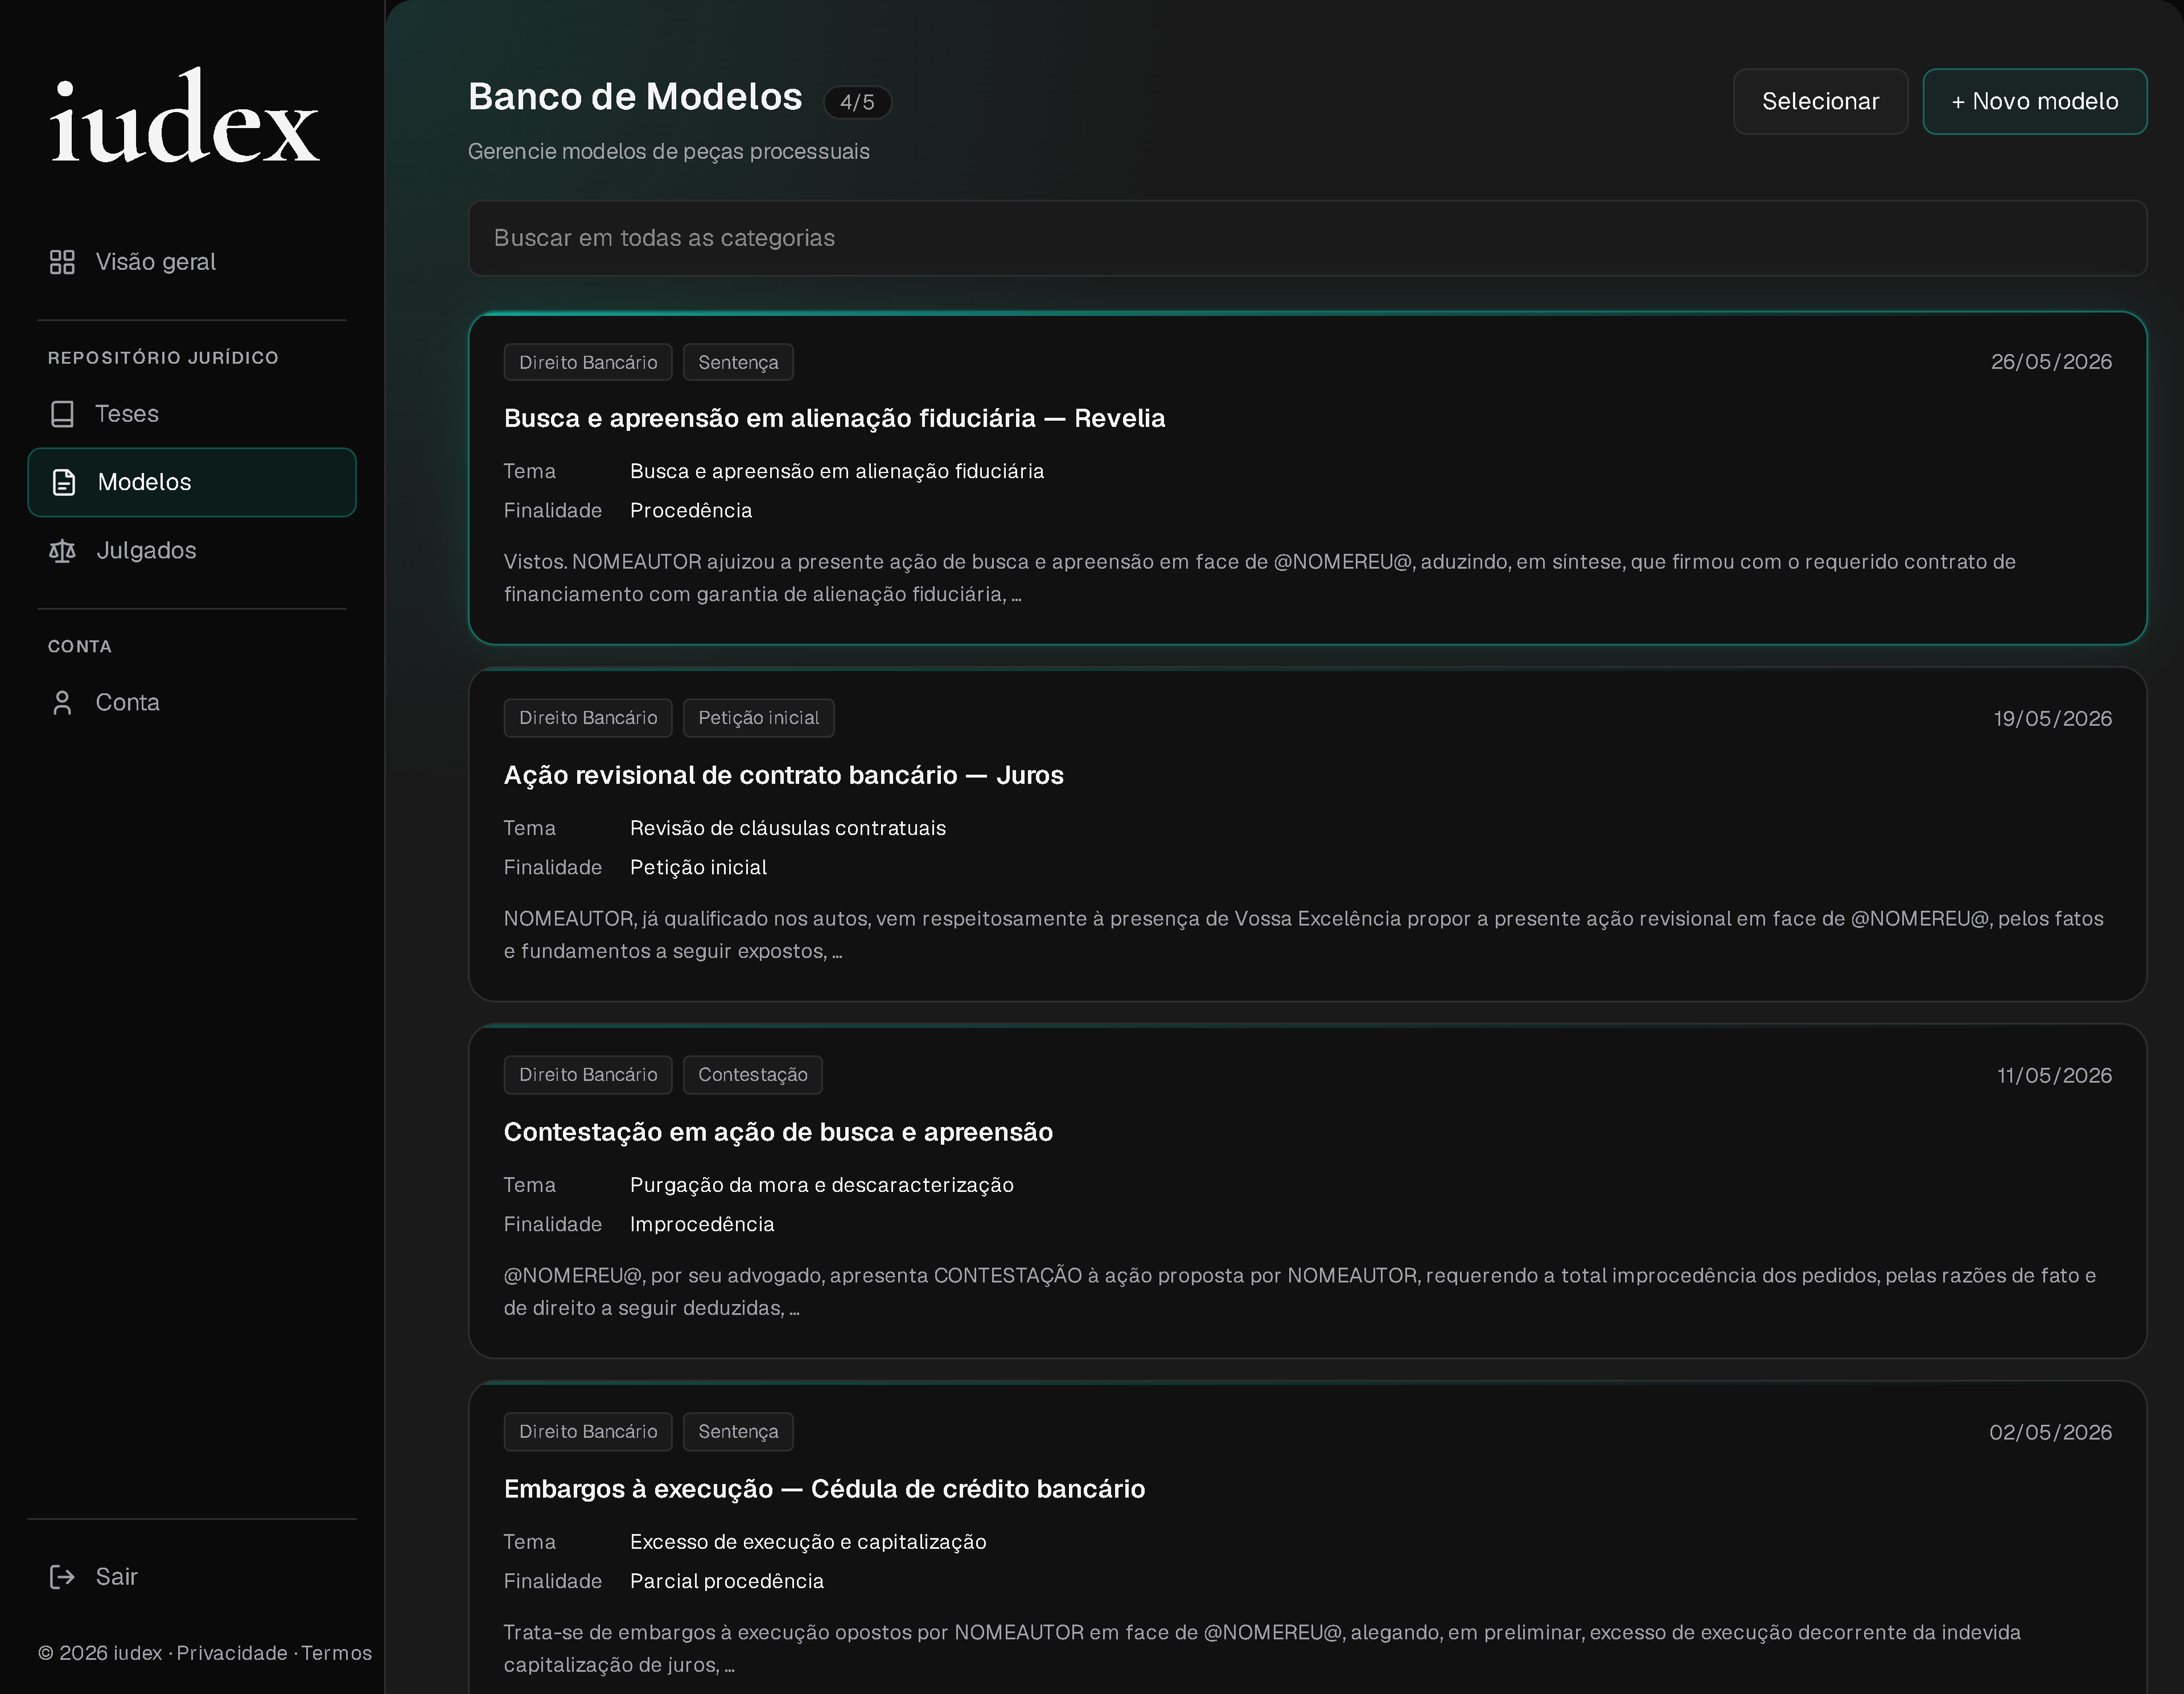Click finalidade Improcedência
2184x1694 pixels.
(x=701, y=1224)
